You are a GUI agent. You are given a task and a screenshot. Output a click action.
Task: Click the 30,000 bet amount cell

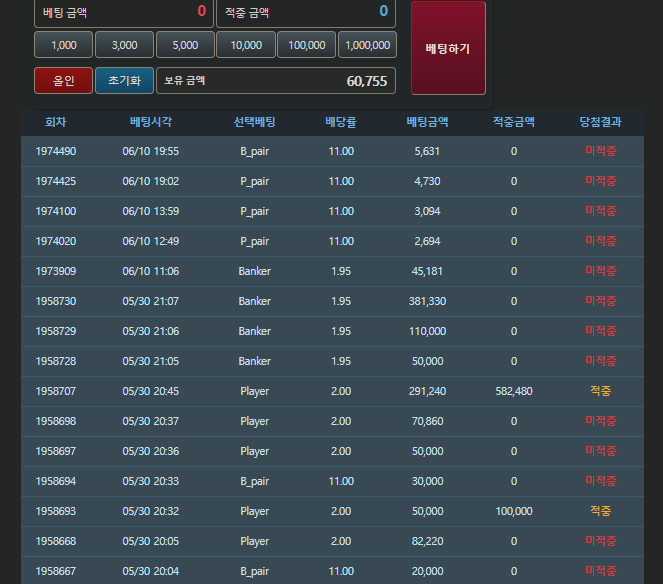427,482
